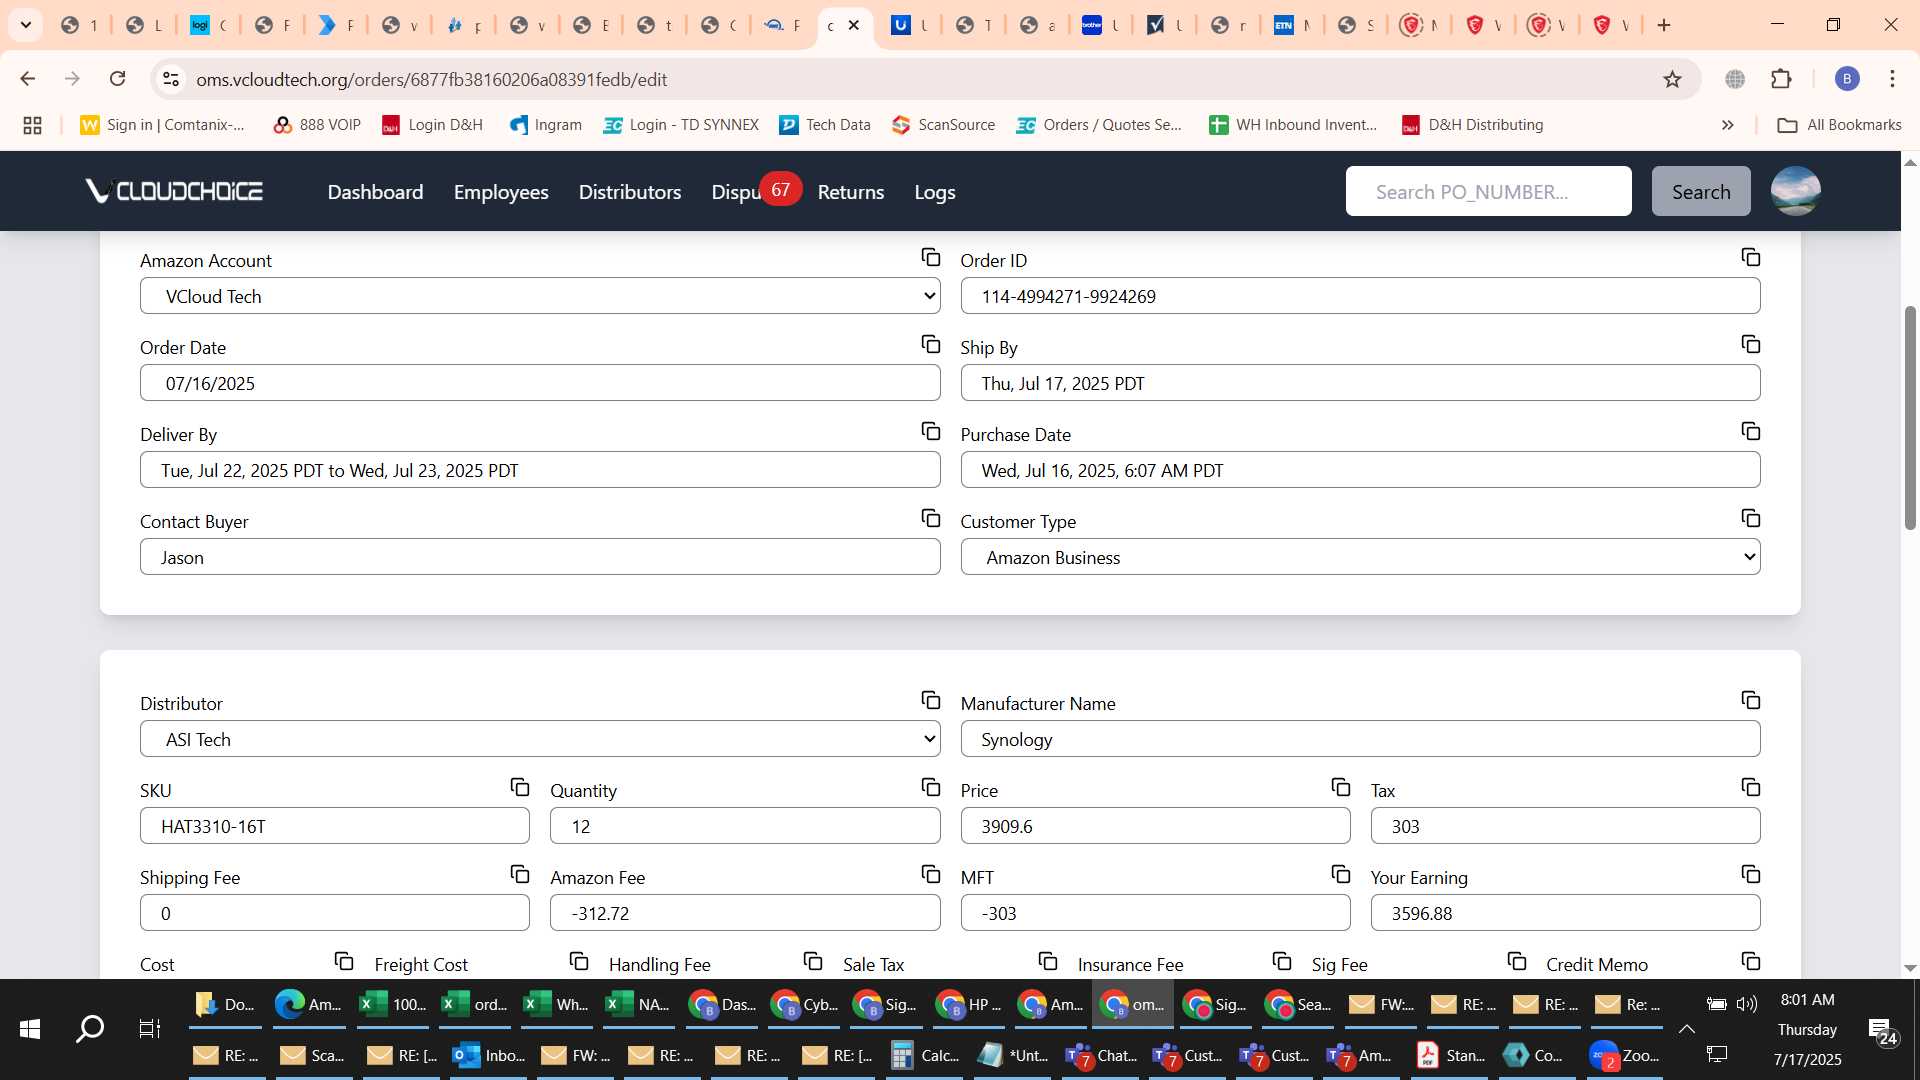Copy the Tax value
The height and width of the screenshot is (1080, 1920).
point(1750,788)
